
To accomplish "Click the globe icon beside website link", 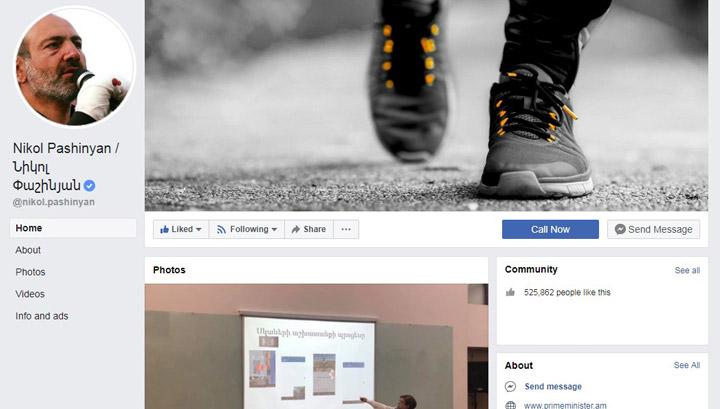I will [510, 405].
